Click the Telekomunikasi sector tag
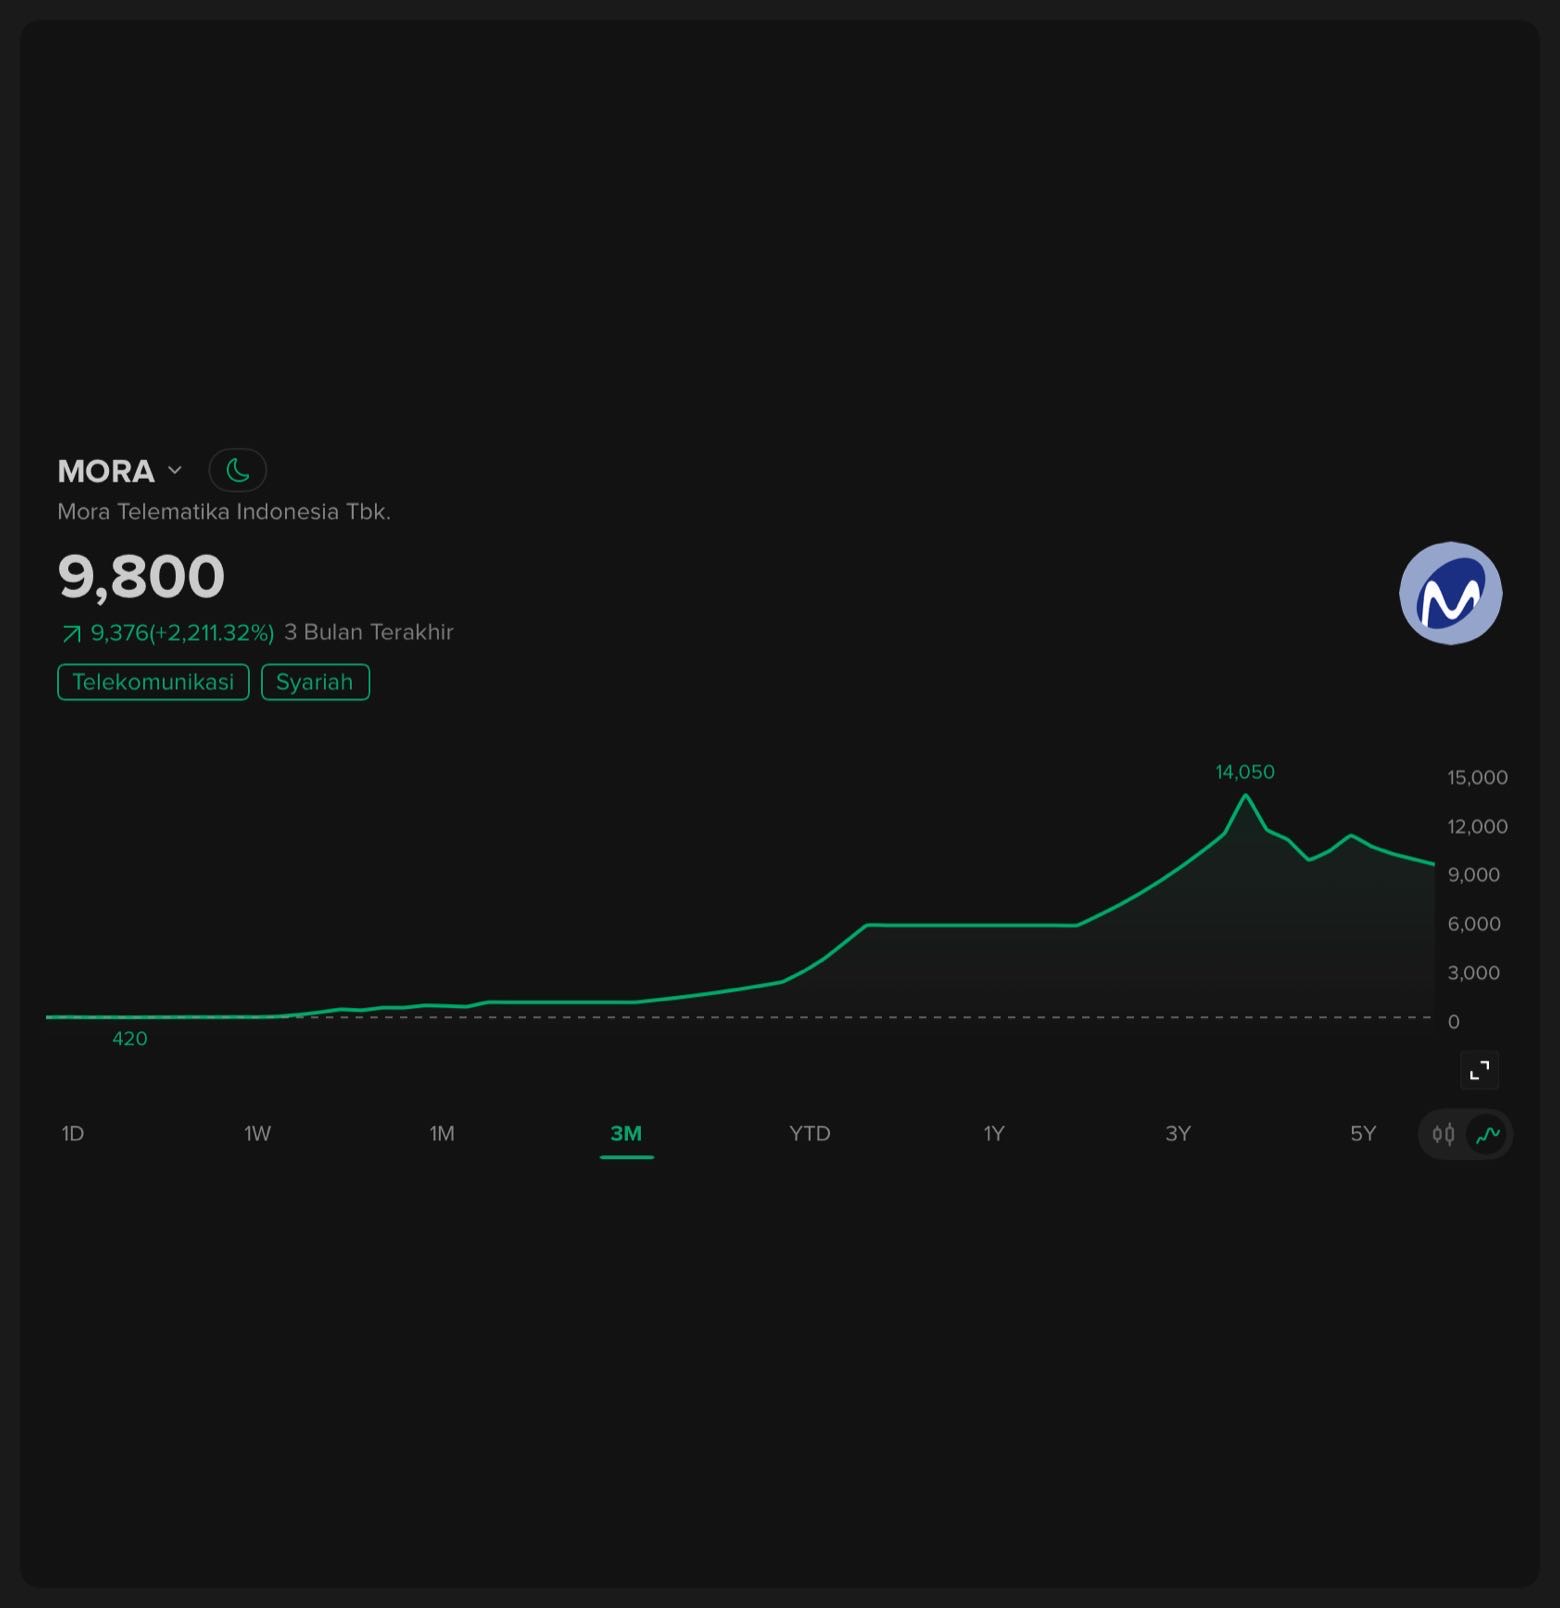This screenshot has height=1608, width=1560. [x=153, y=682]
